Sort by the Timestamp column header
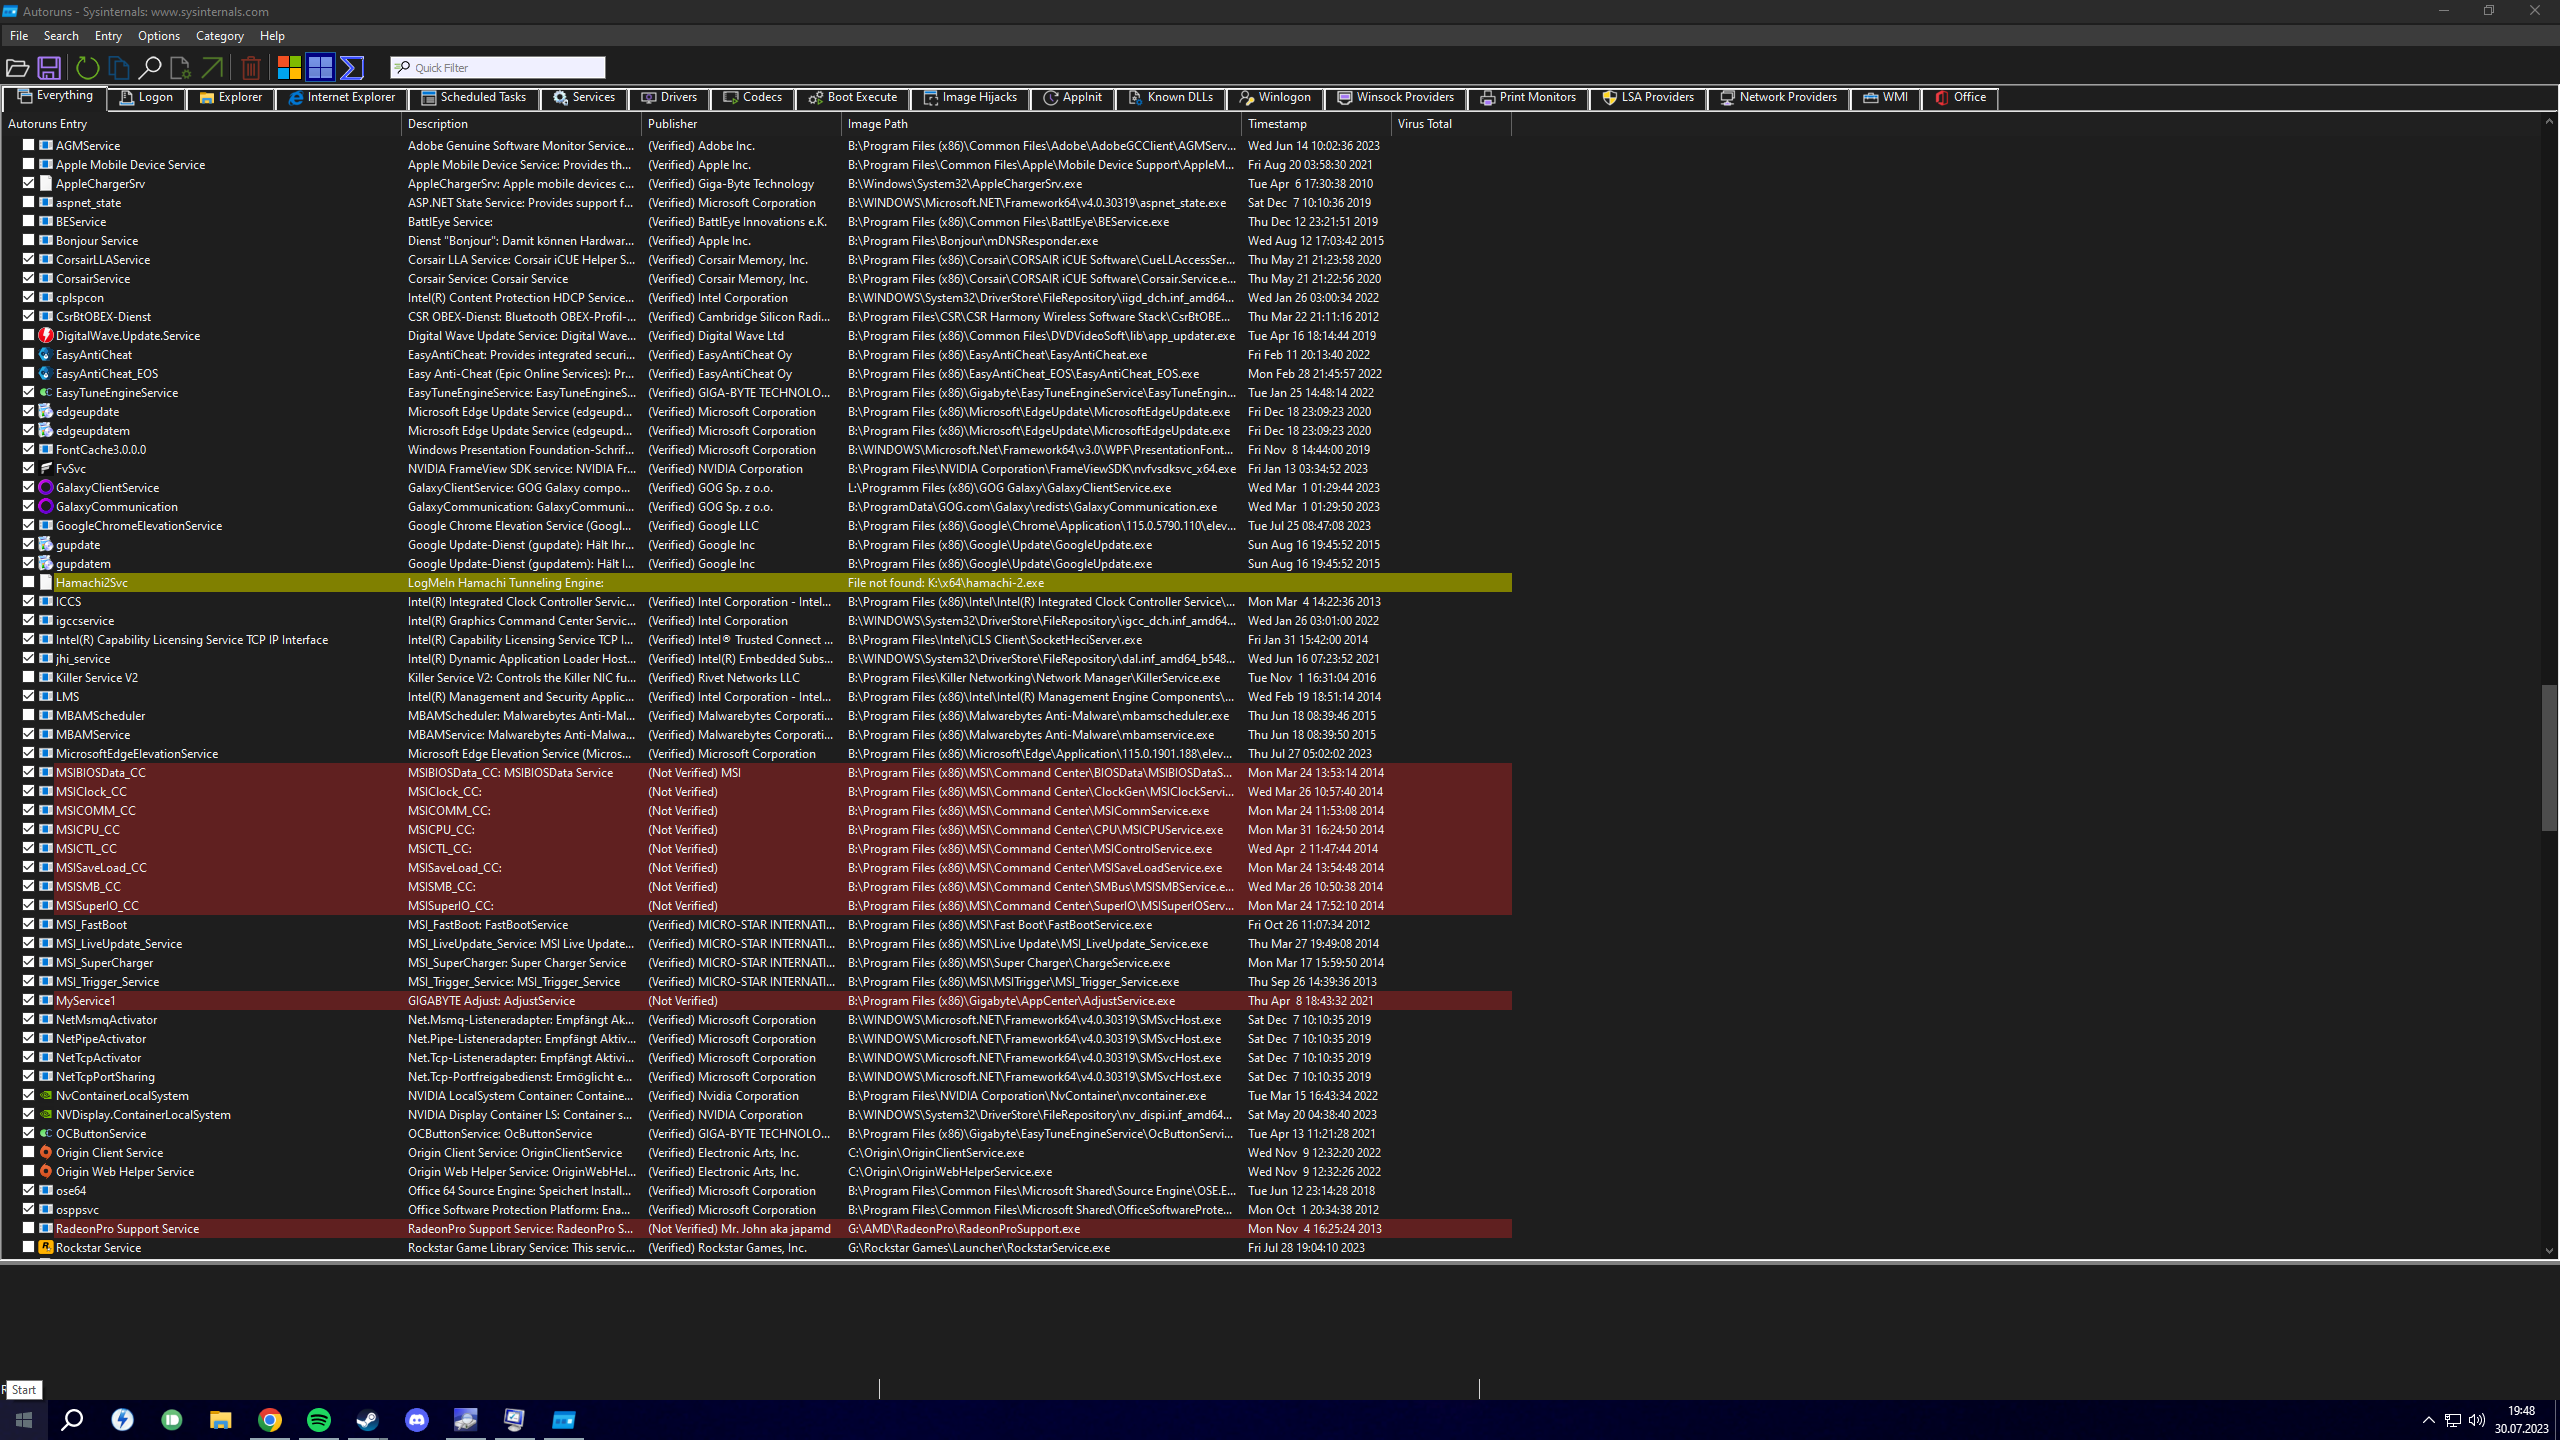 coord(1277,124)
